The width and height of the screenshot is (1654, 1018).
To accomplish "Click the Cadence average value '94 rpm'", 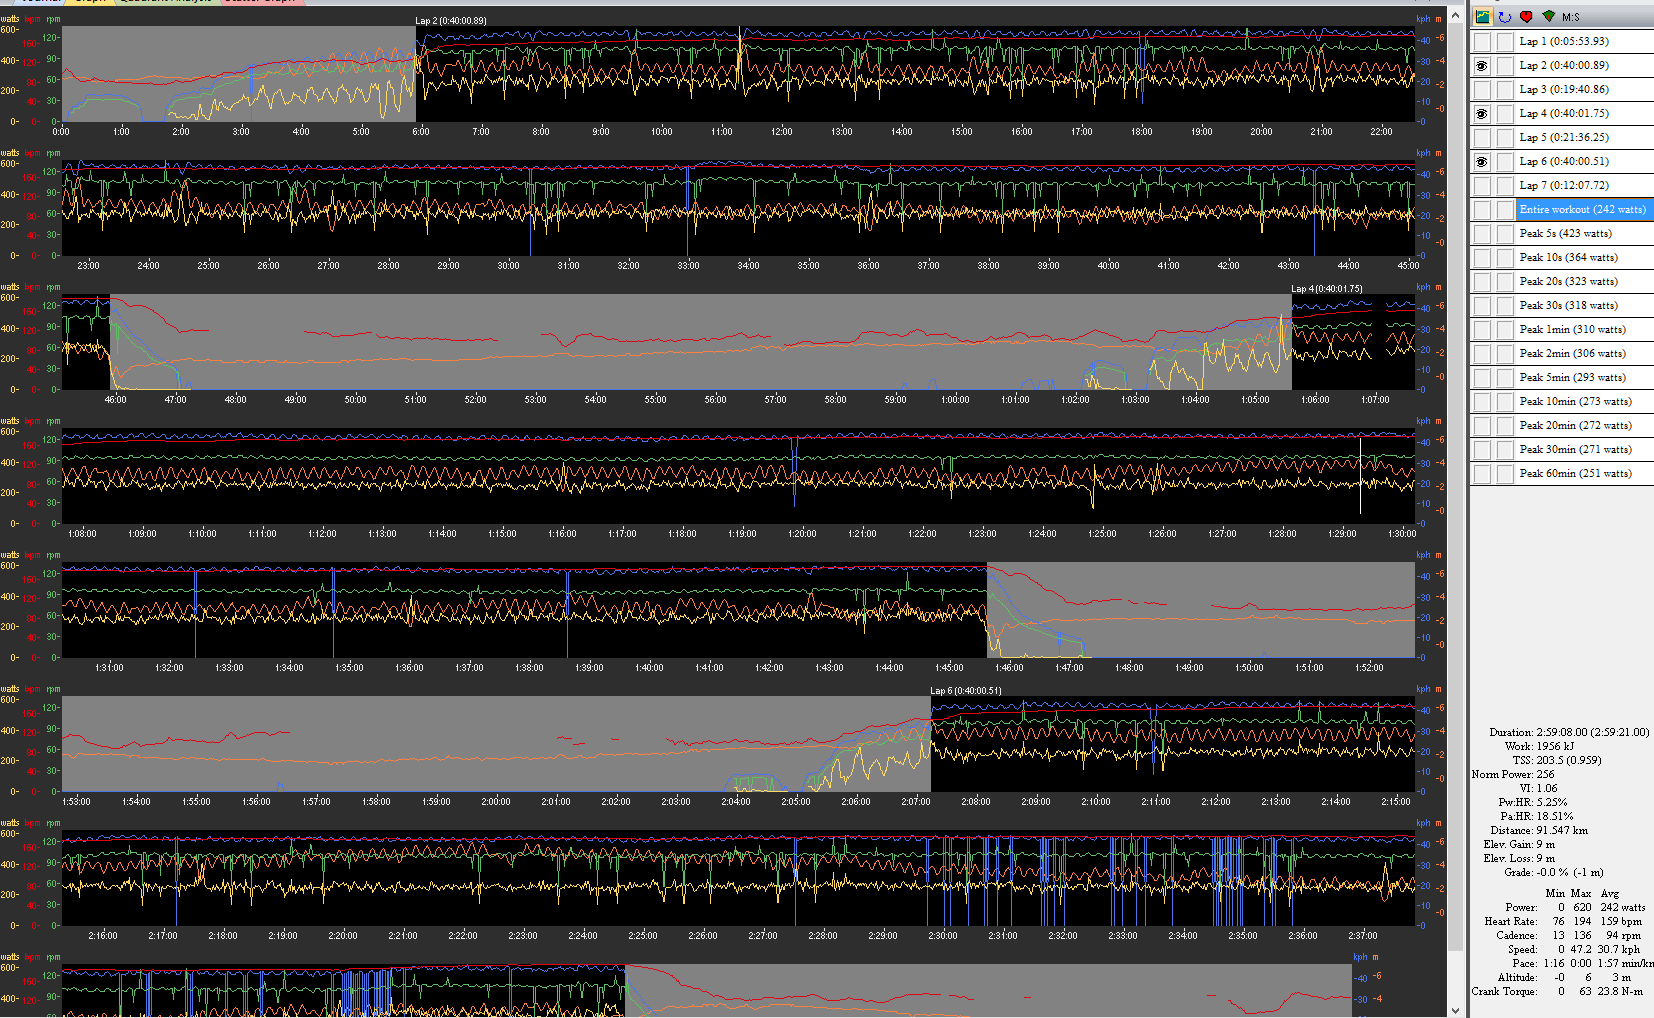I will (1623, 935).
